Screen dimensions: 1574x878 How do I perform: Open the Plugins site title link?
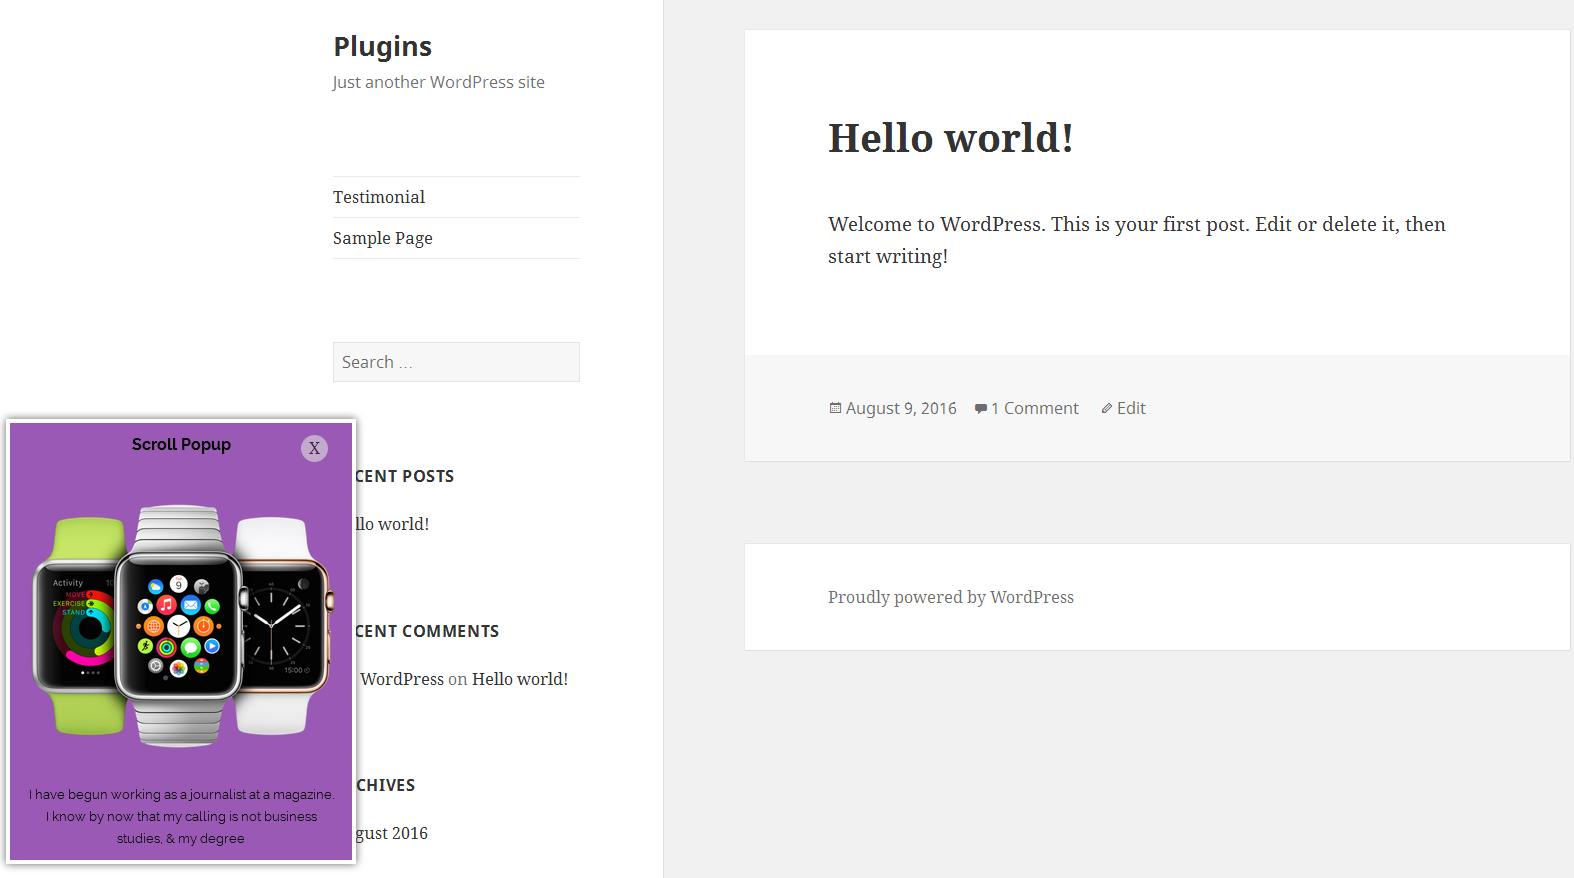(382, 46)
